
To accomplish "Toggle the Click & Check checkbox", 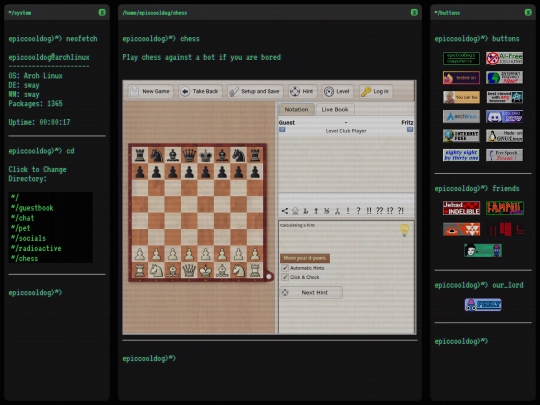I will tap(285, 277).
